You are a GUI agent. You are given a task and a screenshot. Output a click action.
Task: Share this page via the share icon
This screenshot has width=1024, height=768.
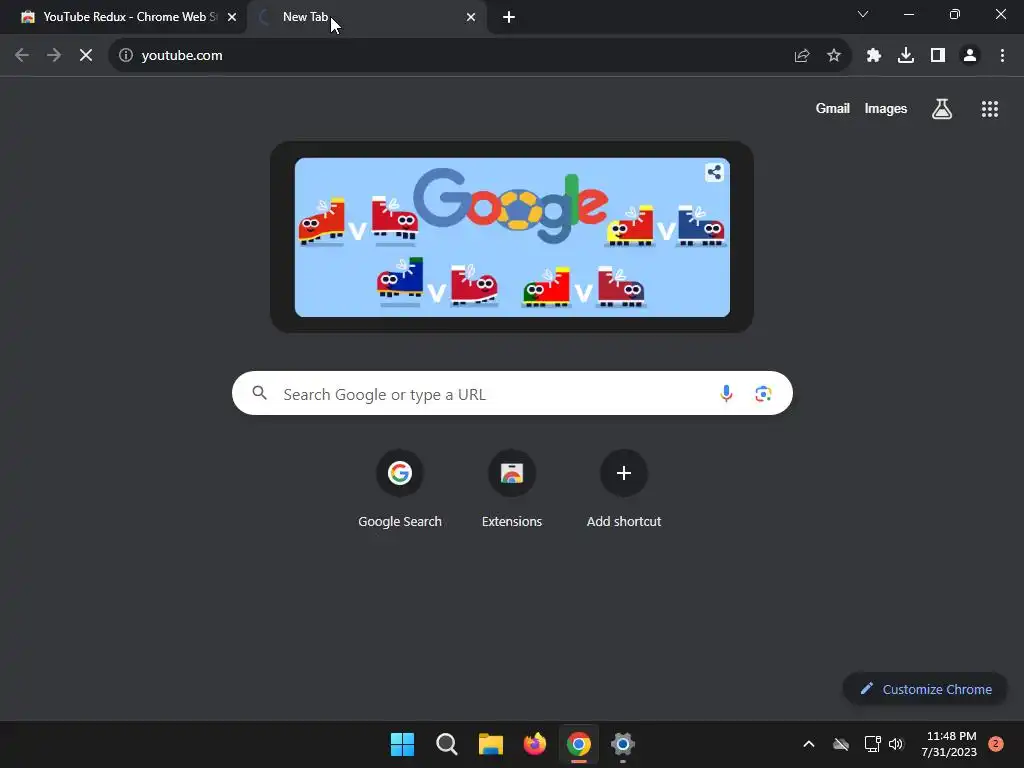point(802,56)
